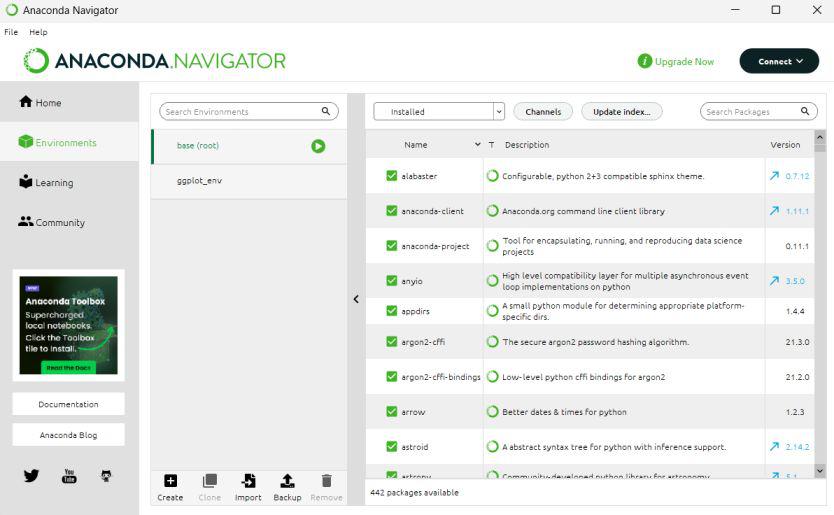
Task: Click the Environments cube icon
Action: tap(26, 142)
